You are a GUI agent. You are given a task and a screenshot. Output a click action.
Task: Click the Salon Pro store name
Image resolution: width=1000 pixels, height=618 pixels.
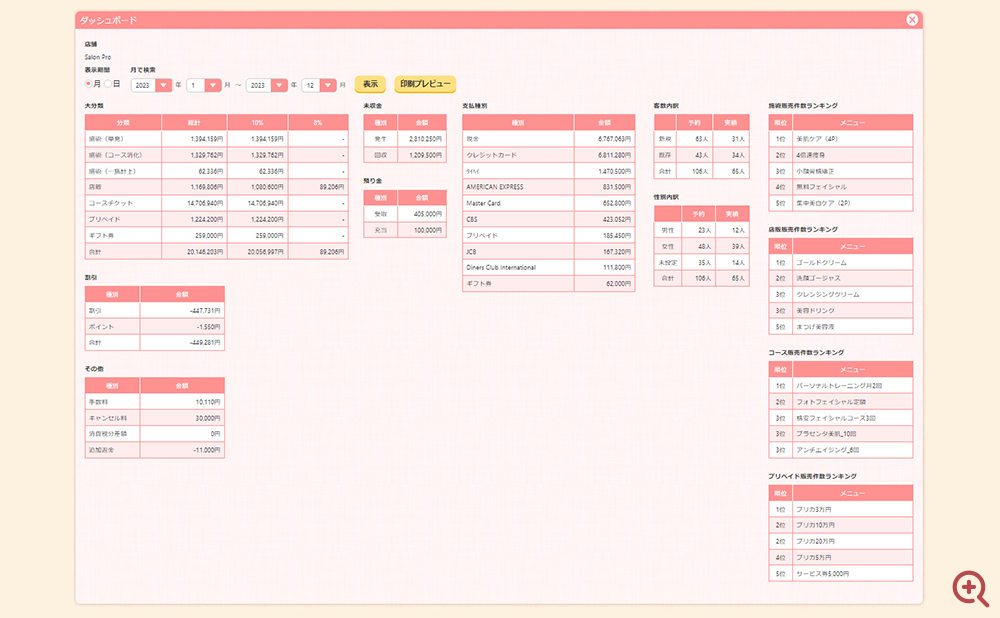98,57
